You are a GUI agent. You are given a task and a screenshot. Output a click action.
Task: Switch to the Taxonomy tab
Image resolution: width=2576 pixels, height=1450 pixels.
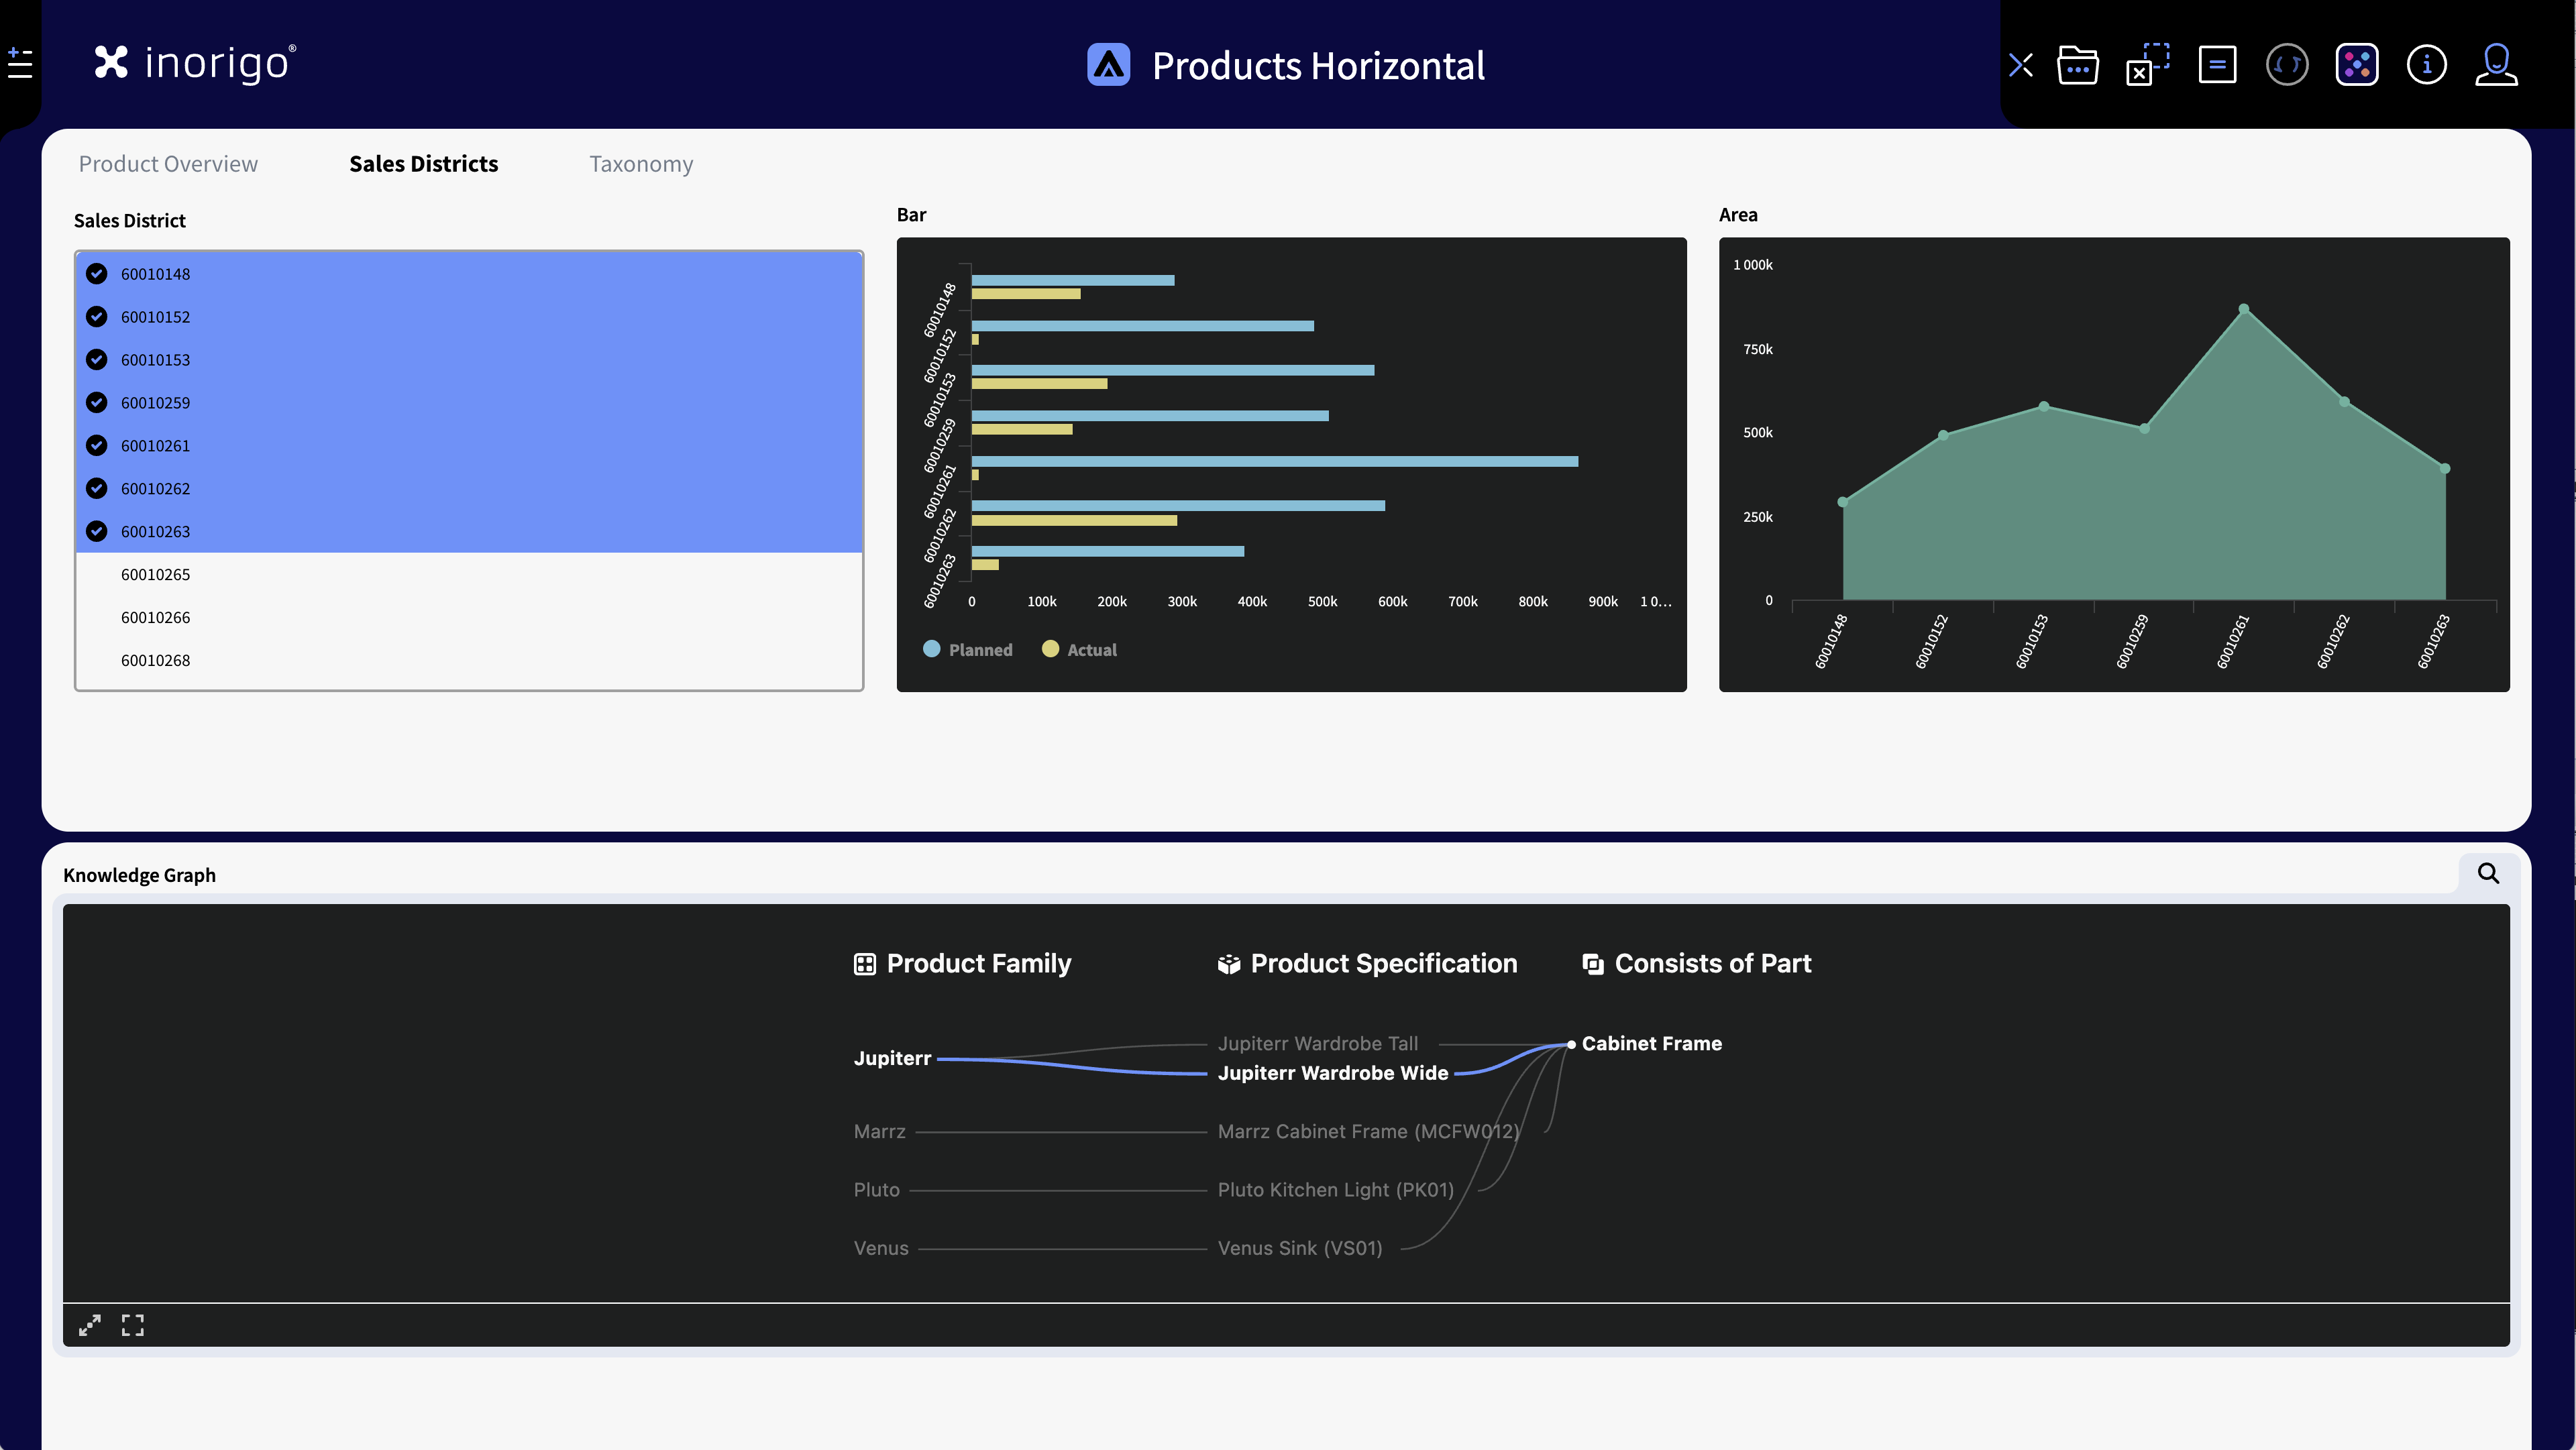[641, 164]
